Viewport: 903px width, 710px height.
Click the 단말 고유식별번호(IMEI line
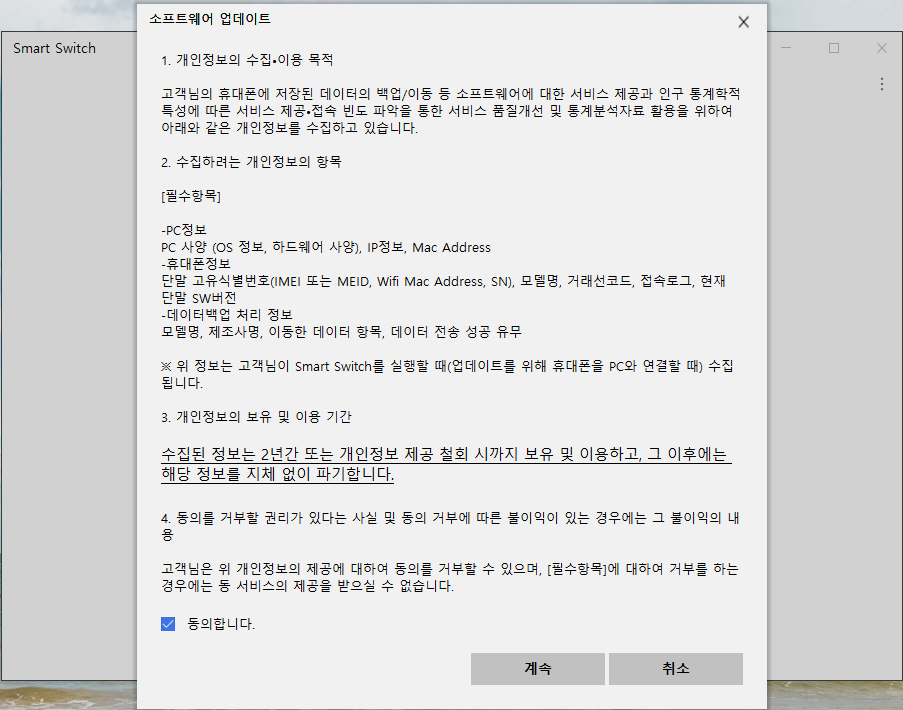click(x=443, y=289)
